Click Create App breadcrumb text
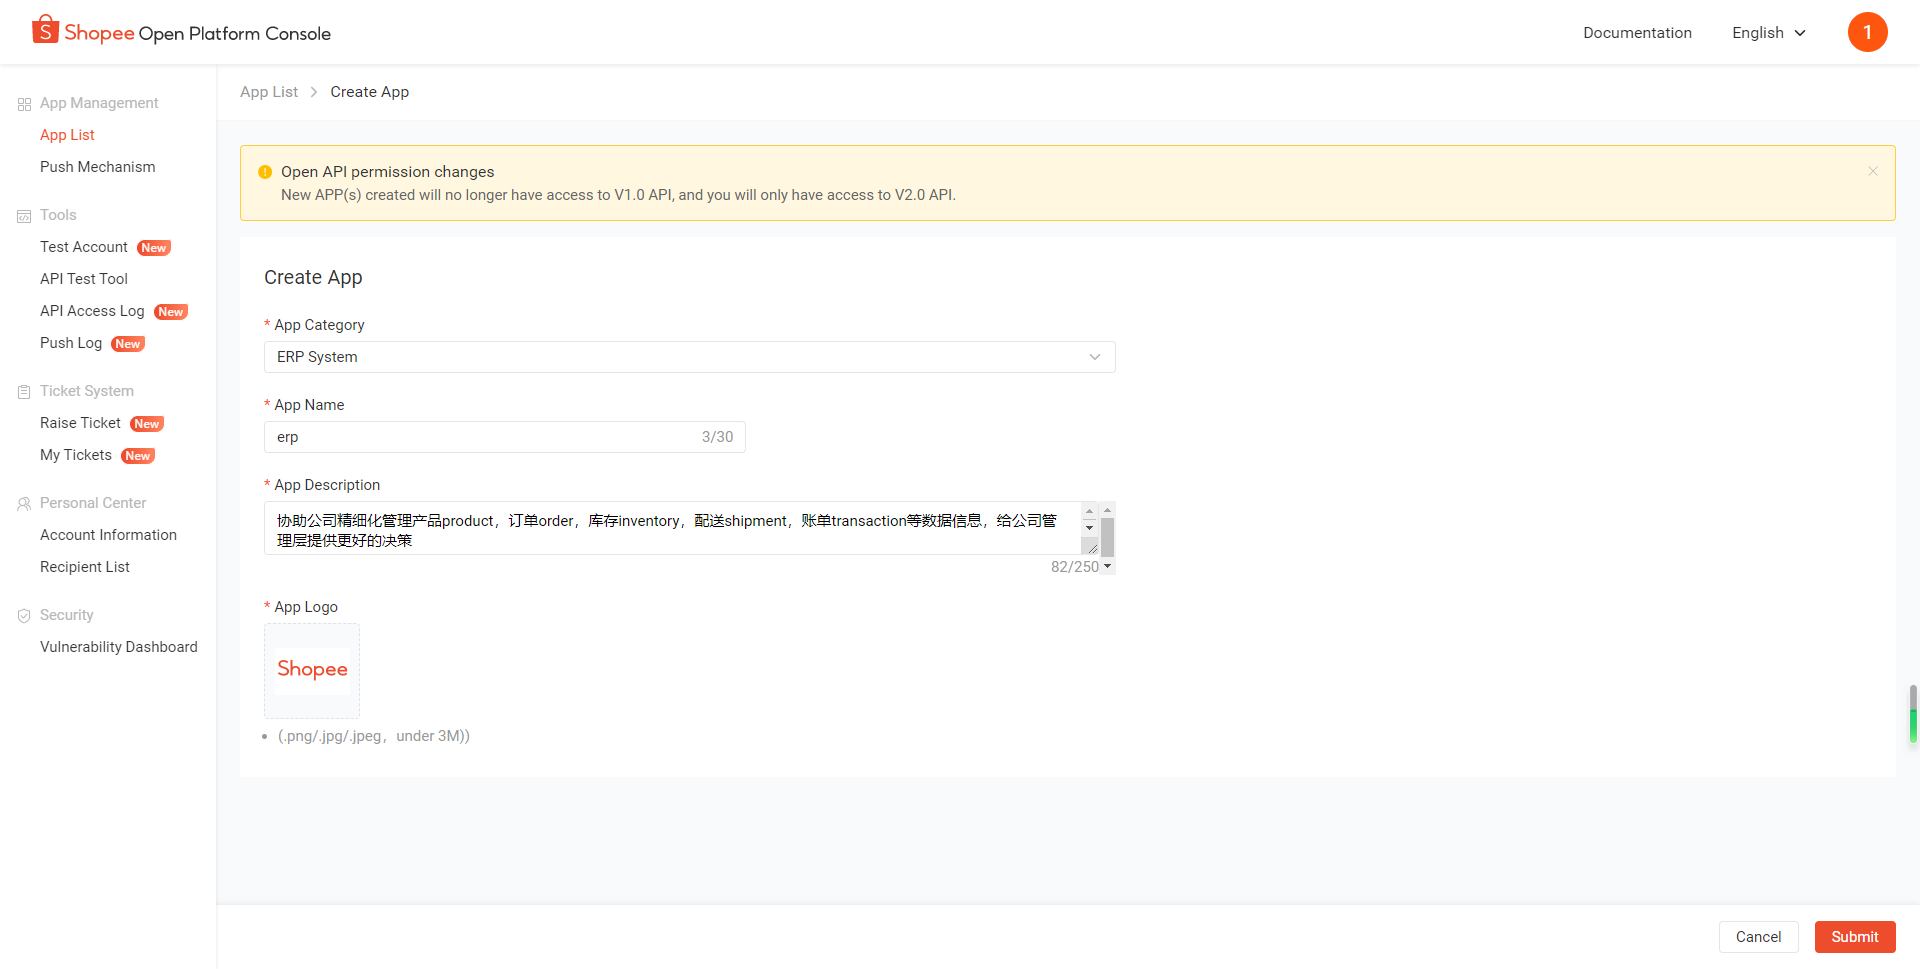 [370, 92]
